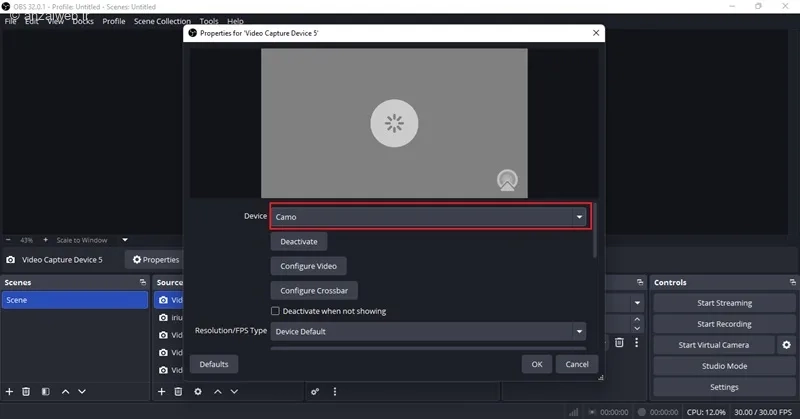Click the network signal icon in the status bar
Screen dimensions: 800x419
(x=573, y=412)
